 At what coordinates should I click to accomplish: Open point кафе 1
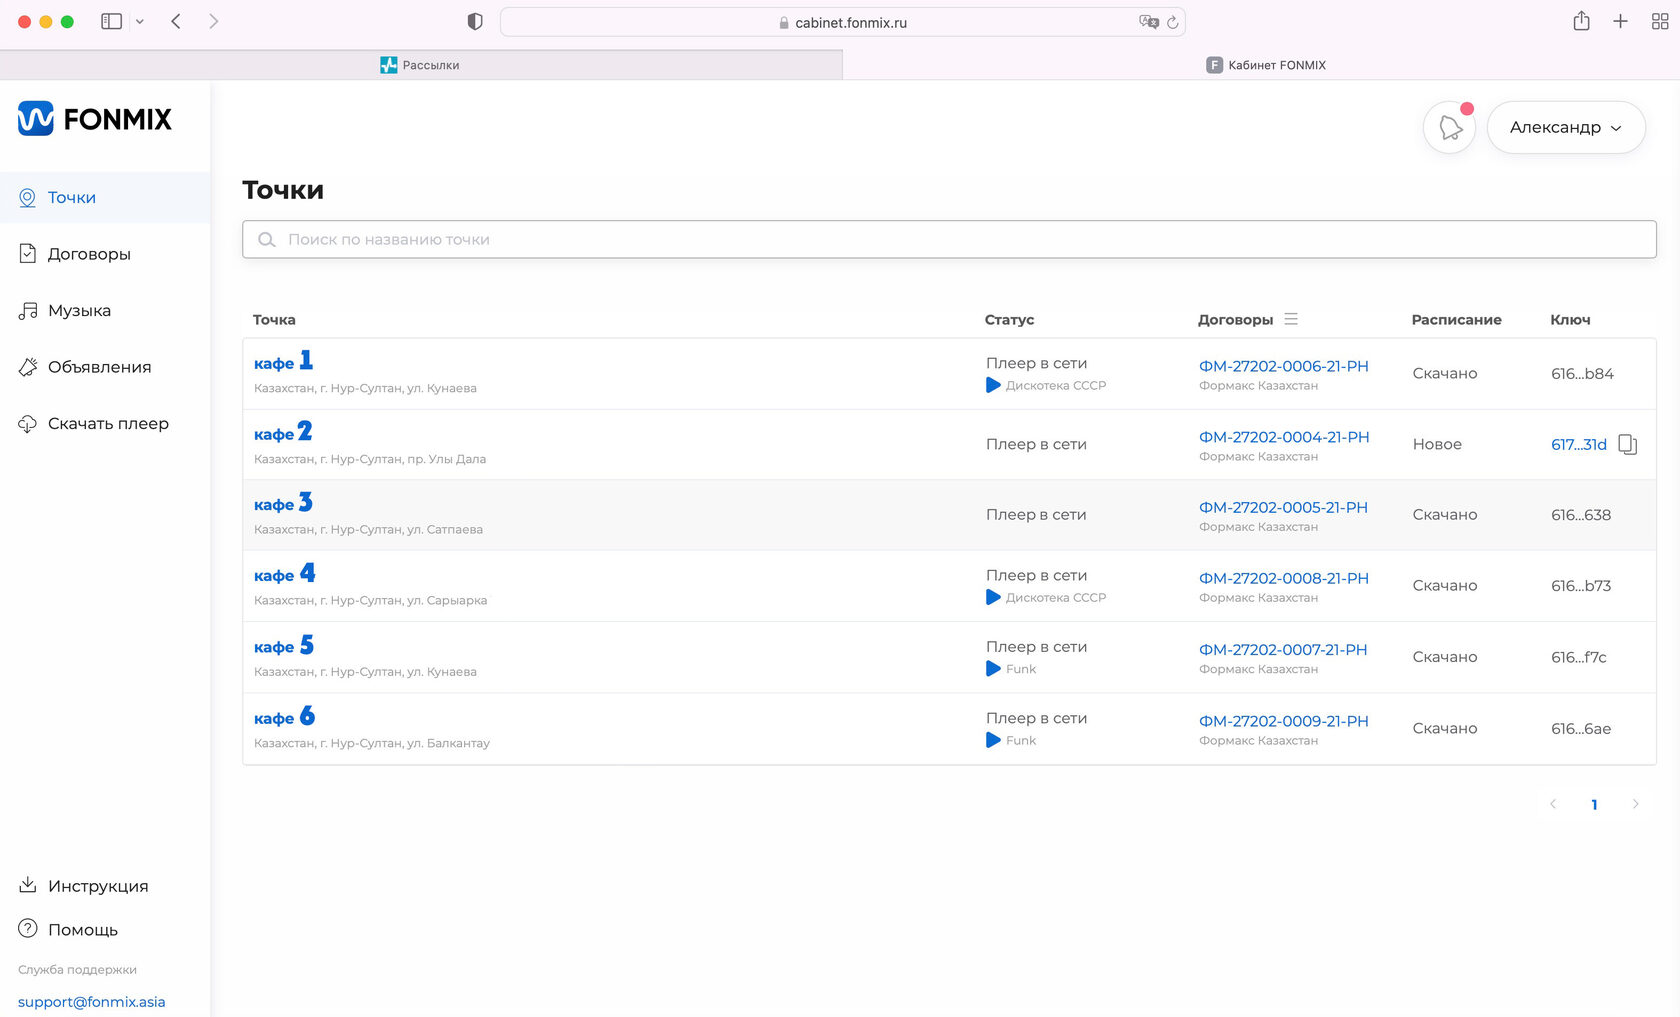283,361
